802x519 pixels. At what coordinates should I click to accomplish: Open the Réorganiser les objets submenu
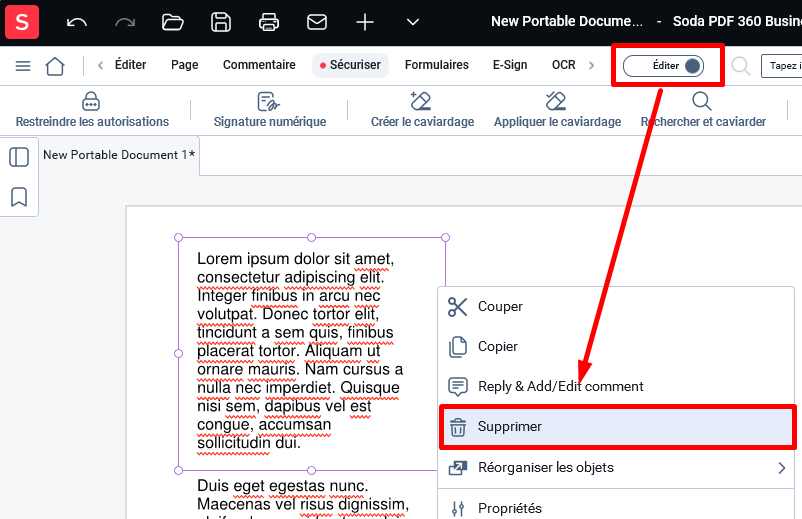[616, 468]
